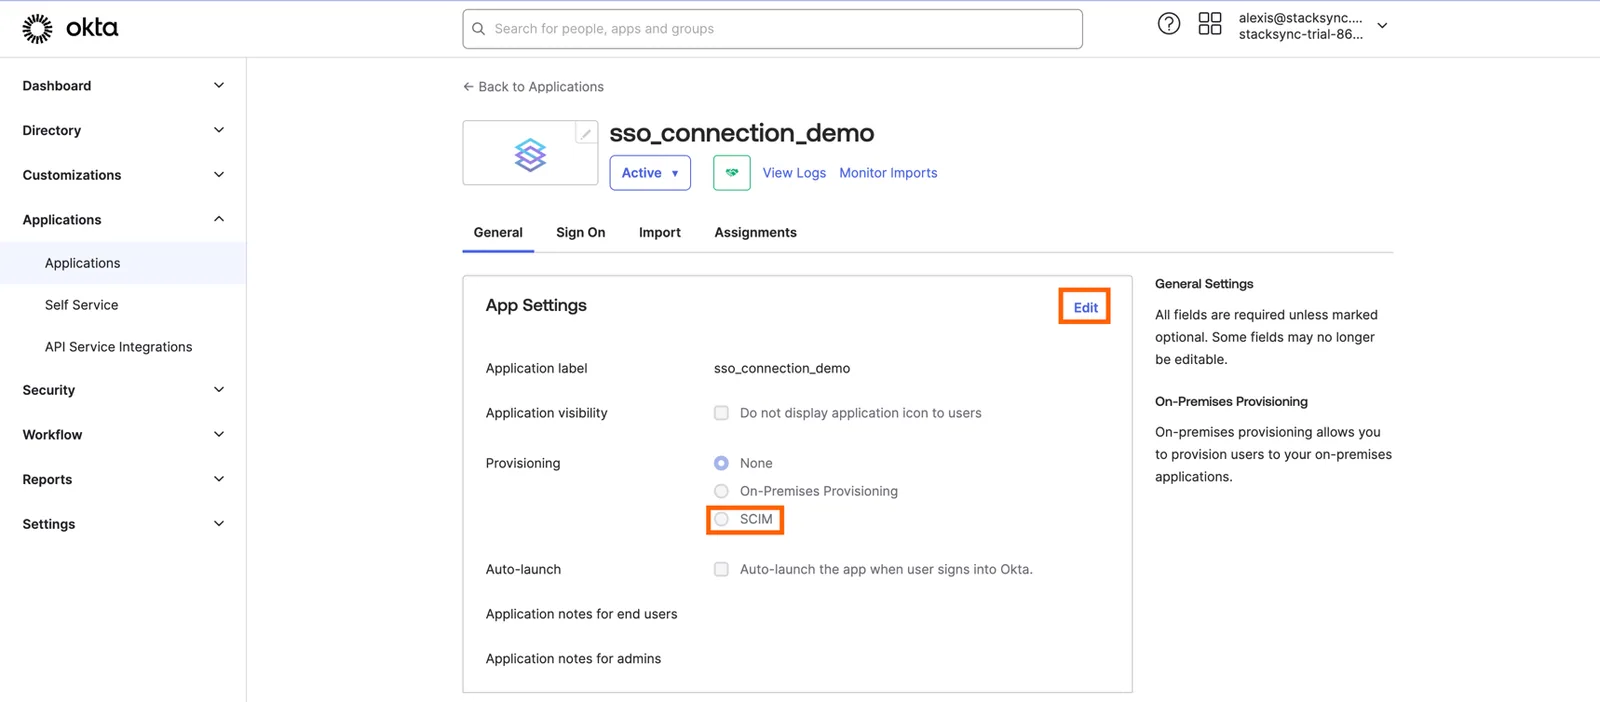
Task: Select On-Premises Provisioning radio button
Action: (721, 491)
